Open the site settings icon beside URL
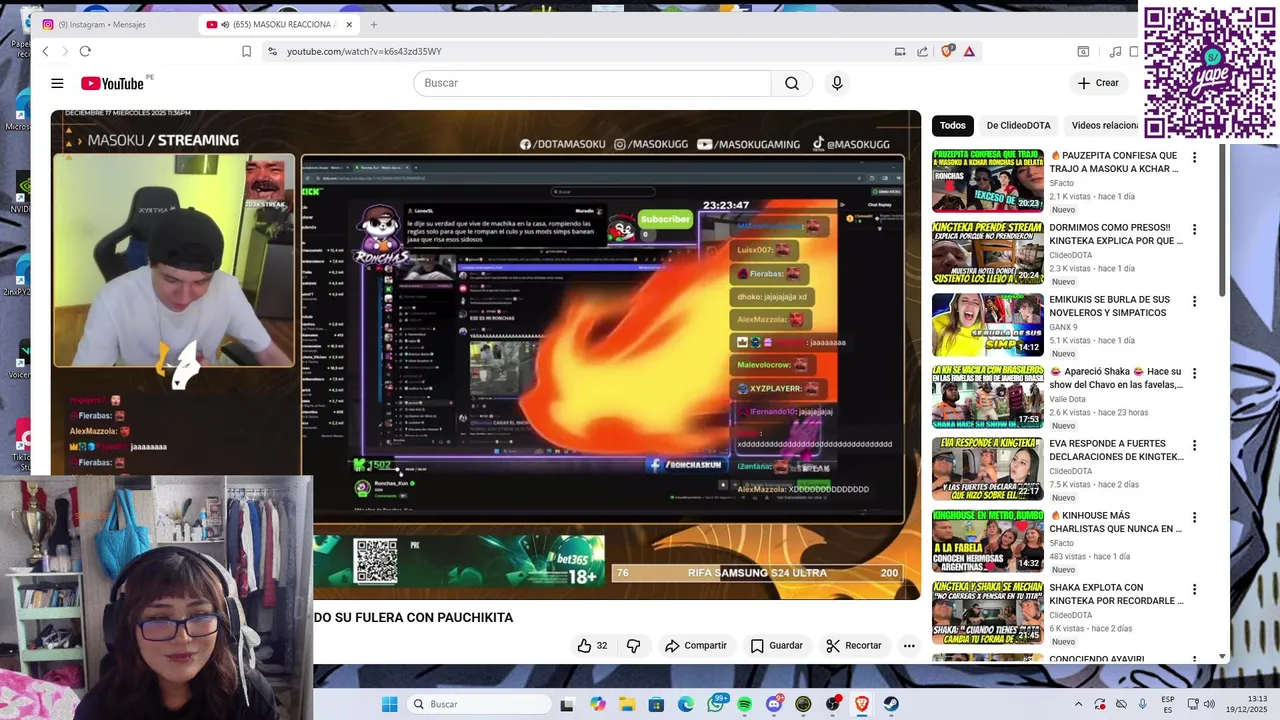1280x720 pixels. (272, 51)
